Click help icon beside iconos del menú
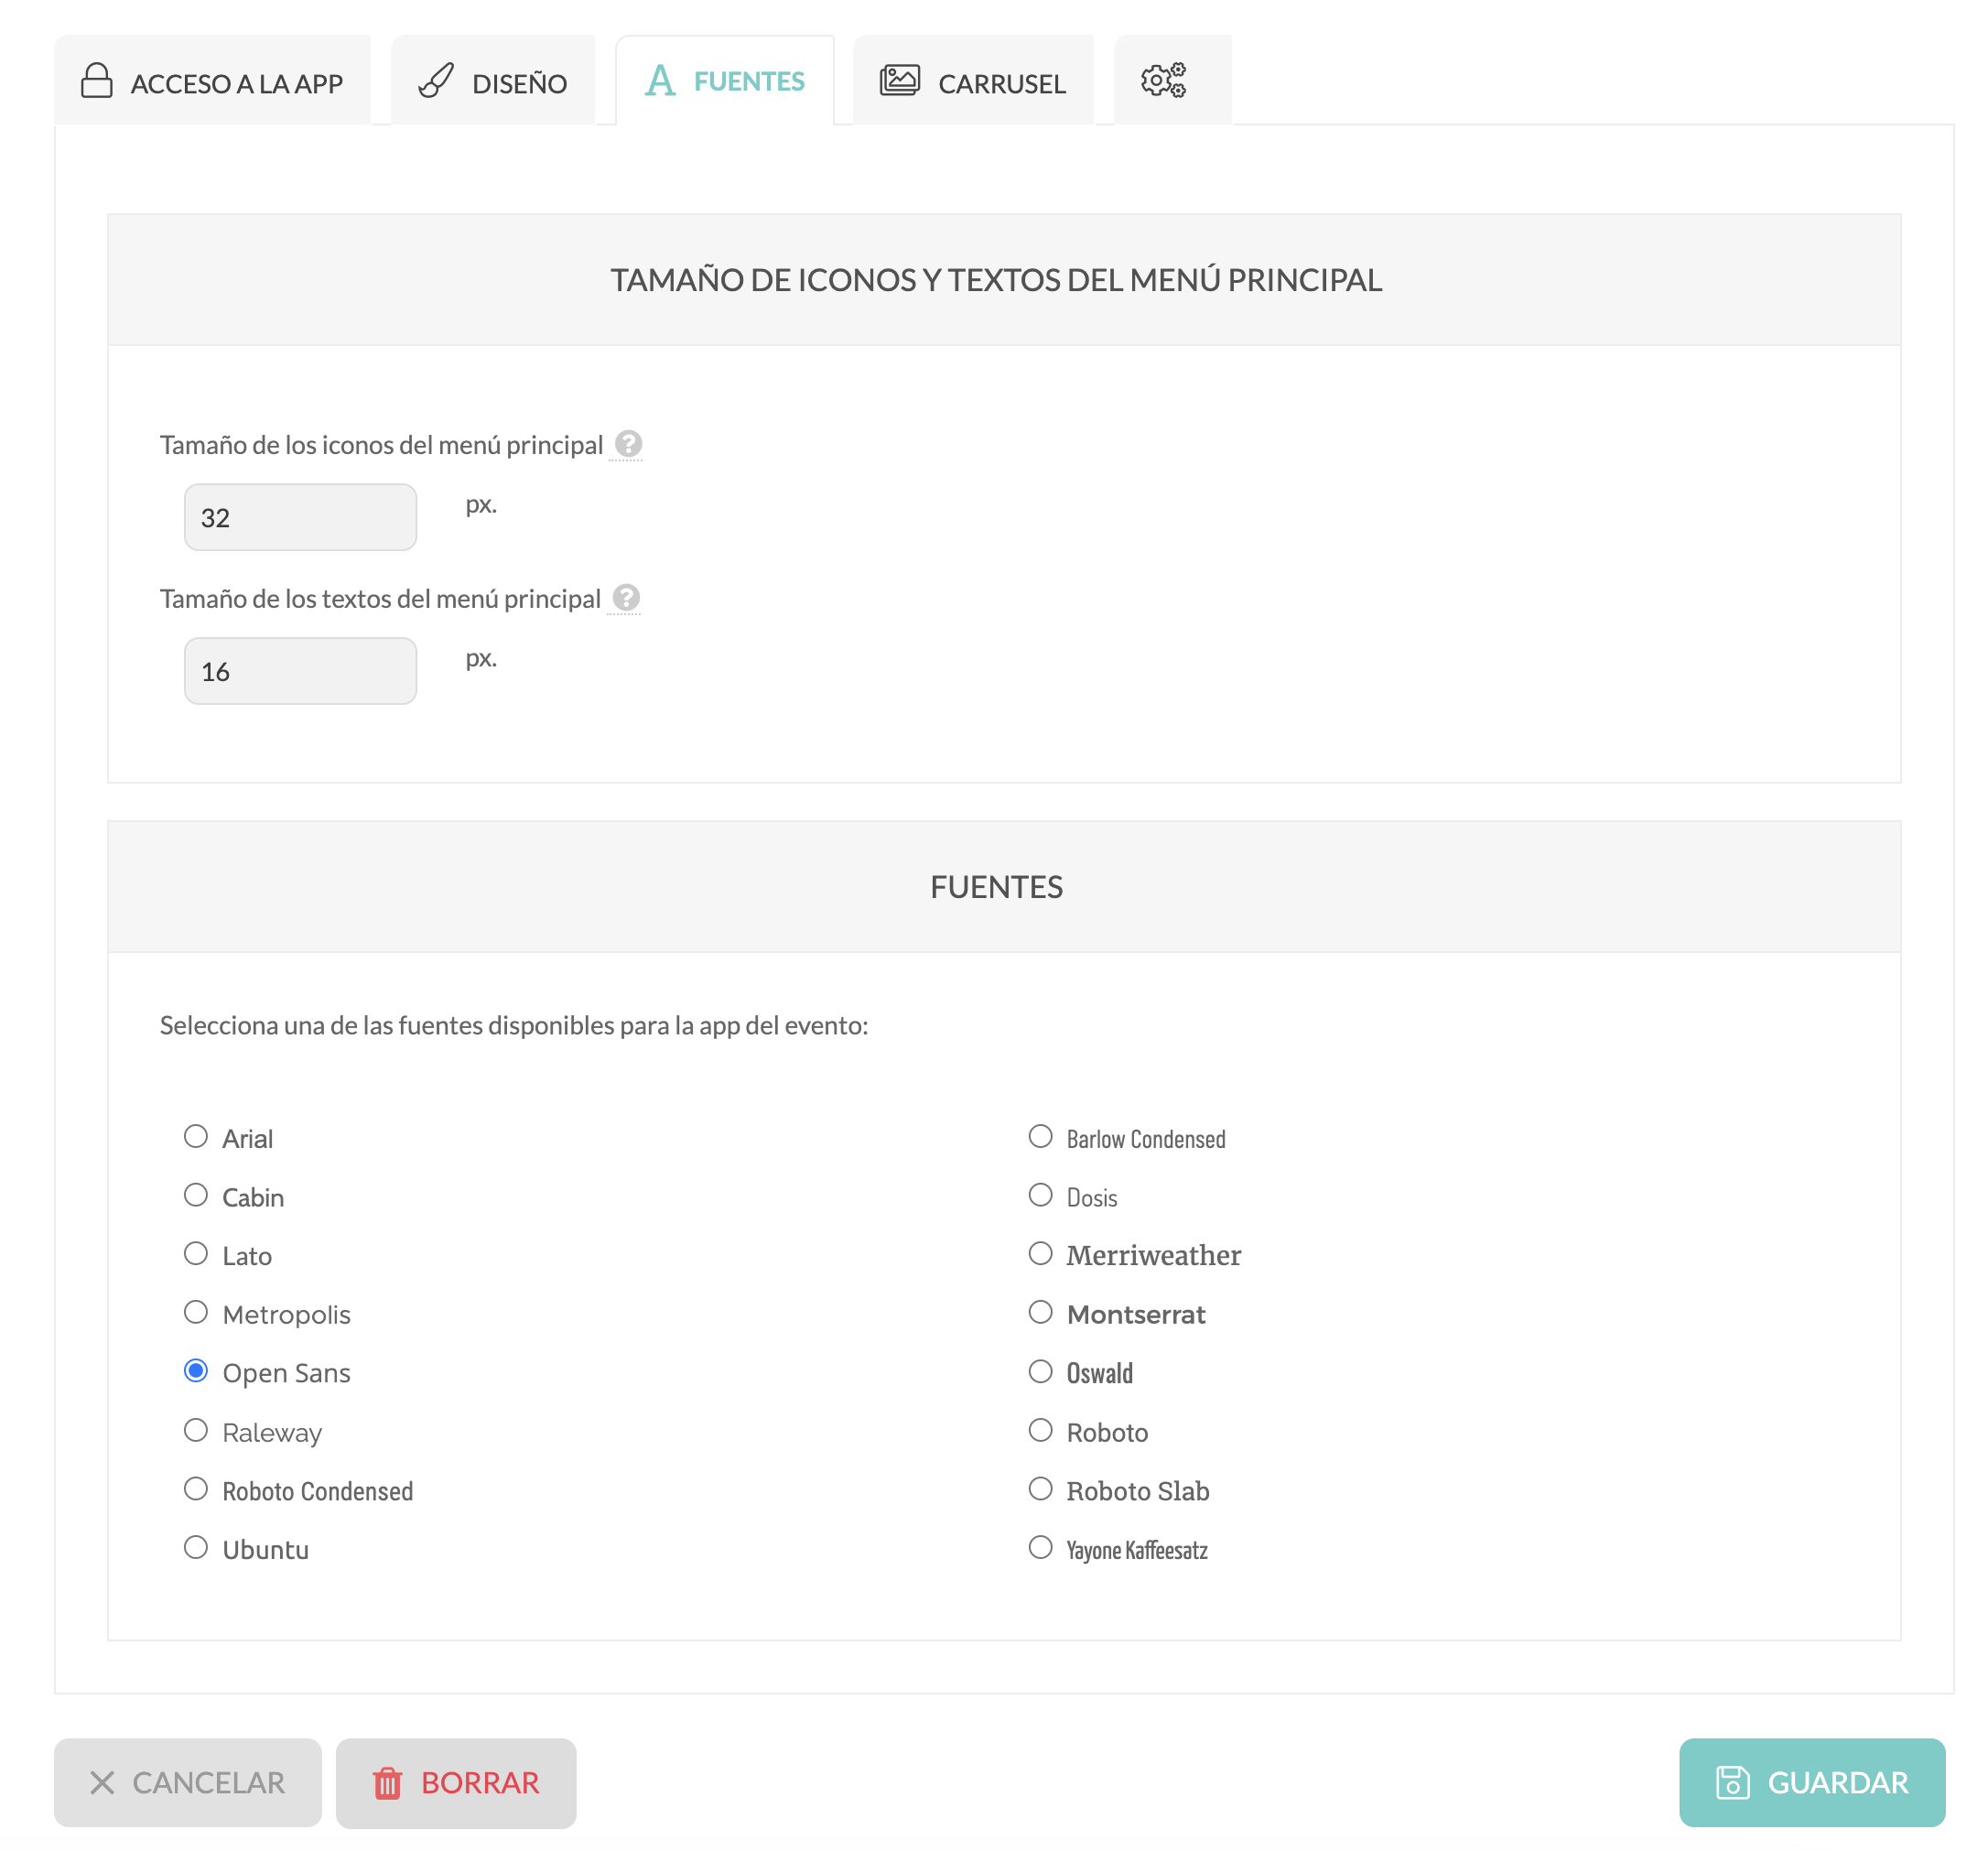This screenshot has width=1988, height=1851. 628,443
